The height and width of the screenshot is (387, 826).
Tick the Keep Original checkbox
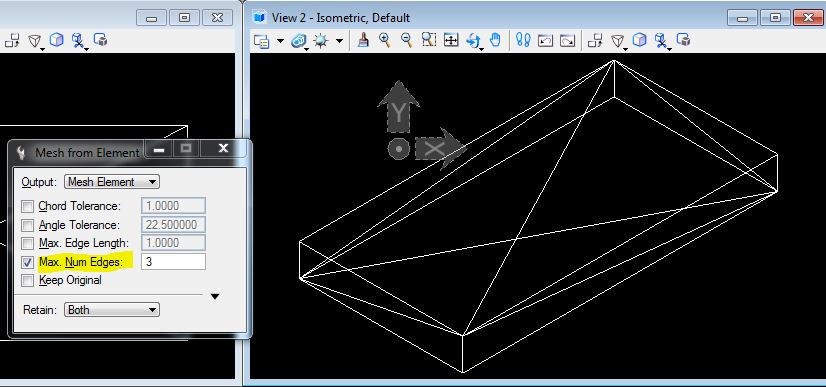click(x=27, y=280)
